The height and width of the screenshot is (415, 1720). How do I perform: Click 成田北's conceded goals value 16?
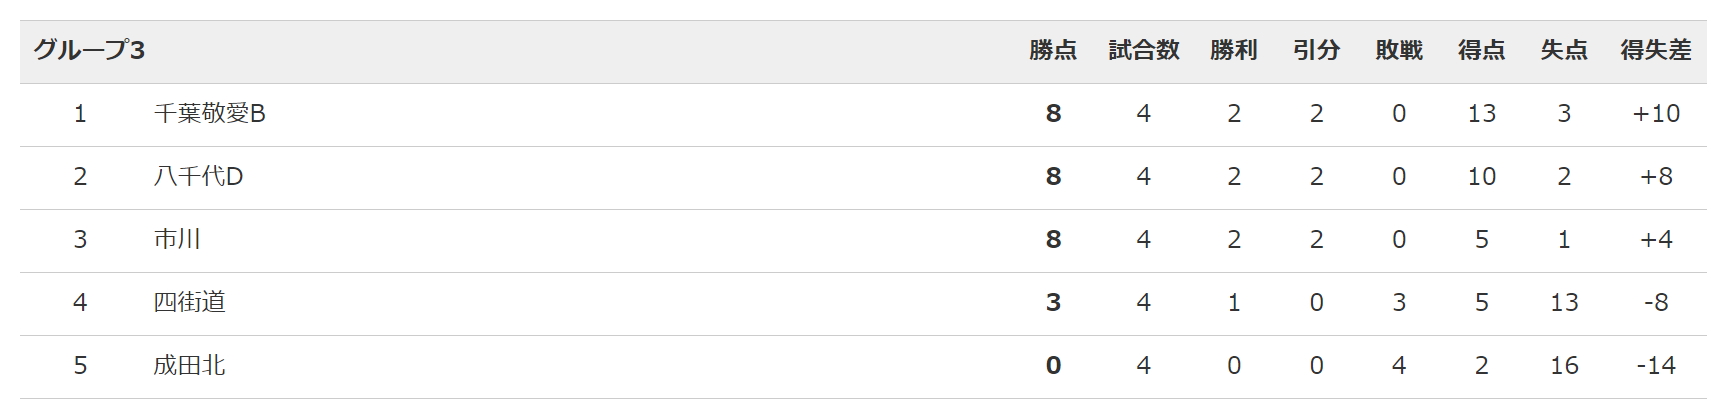[1564, 366]
